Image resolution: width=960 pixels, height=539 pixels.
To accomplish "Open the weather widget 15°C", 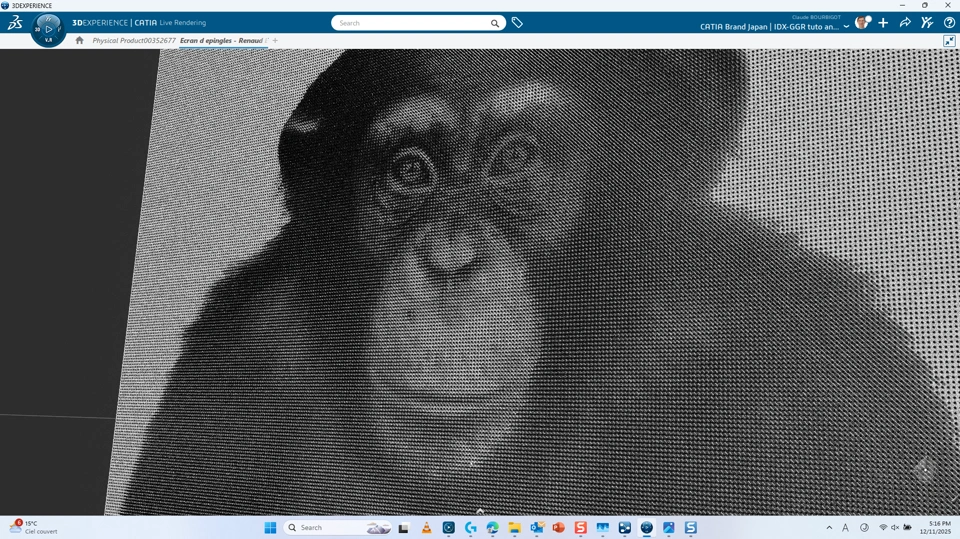I will click(34, 527).
